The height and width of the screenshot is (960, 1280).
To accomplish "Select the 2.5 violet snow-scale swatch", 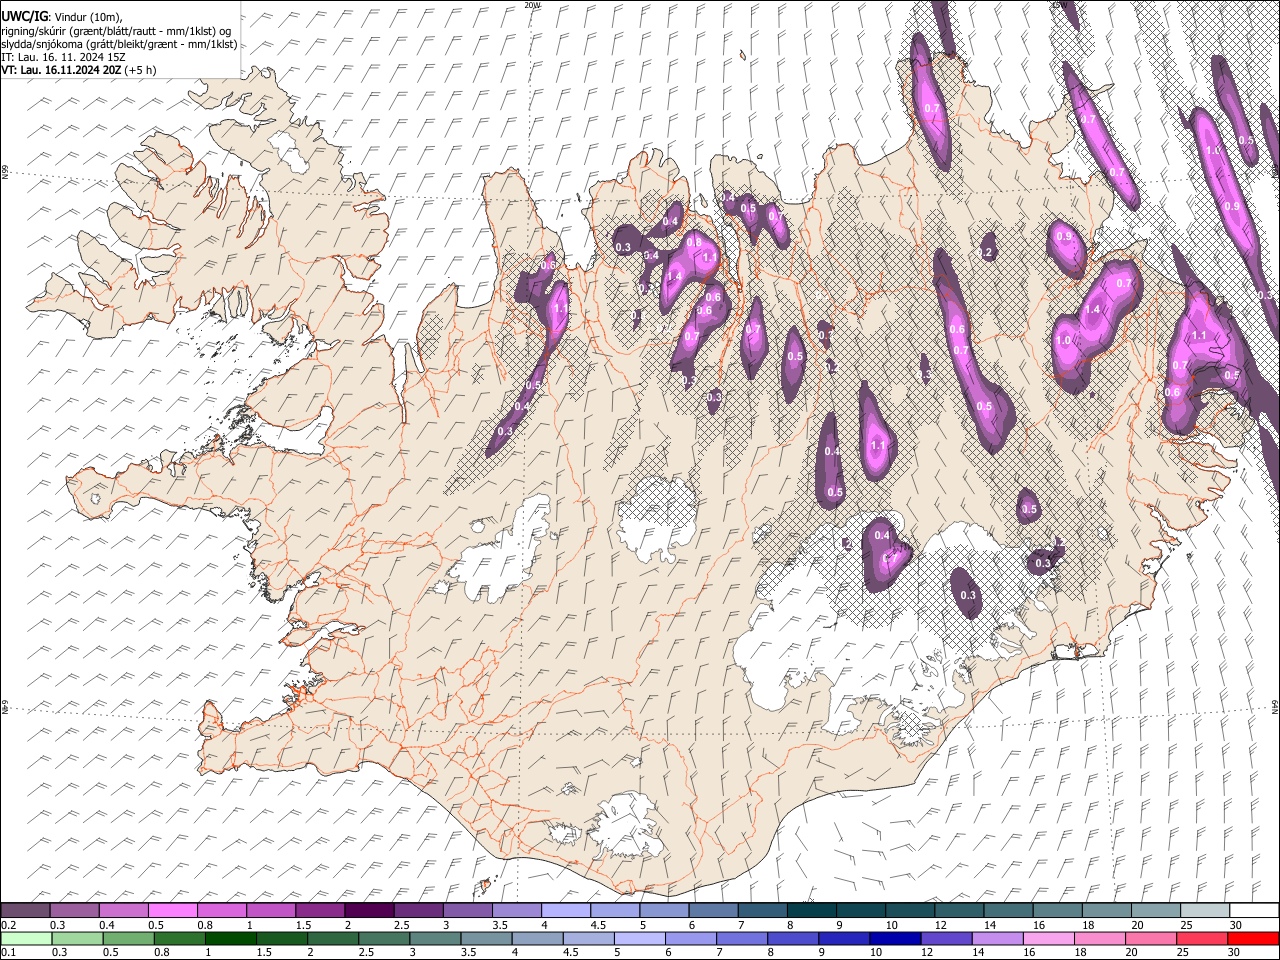I will tap(418, 911).
